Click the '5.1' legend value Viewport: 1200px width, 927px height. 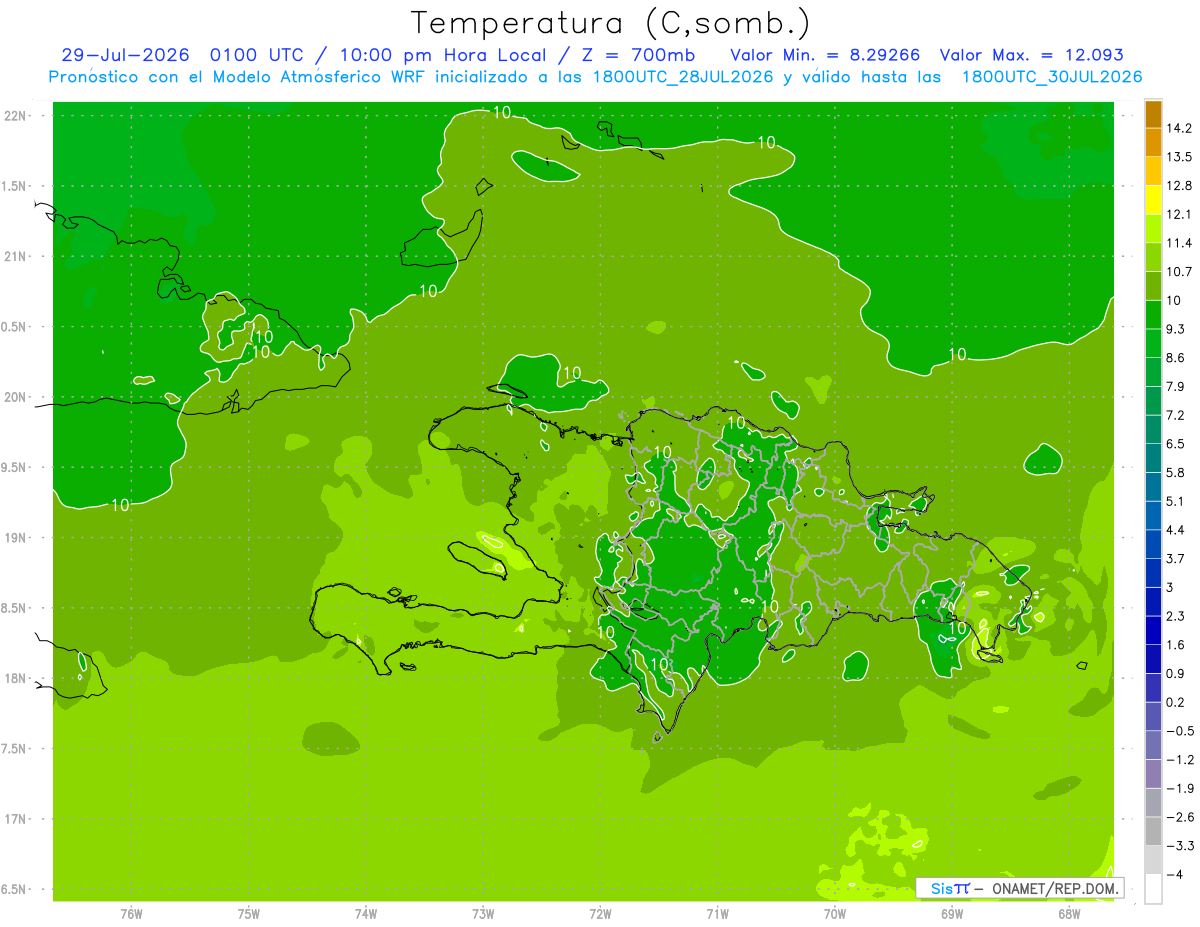(x=1176, y=501)
